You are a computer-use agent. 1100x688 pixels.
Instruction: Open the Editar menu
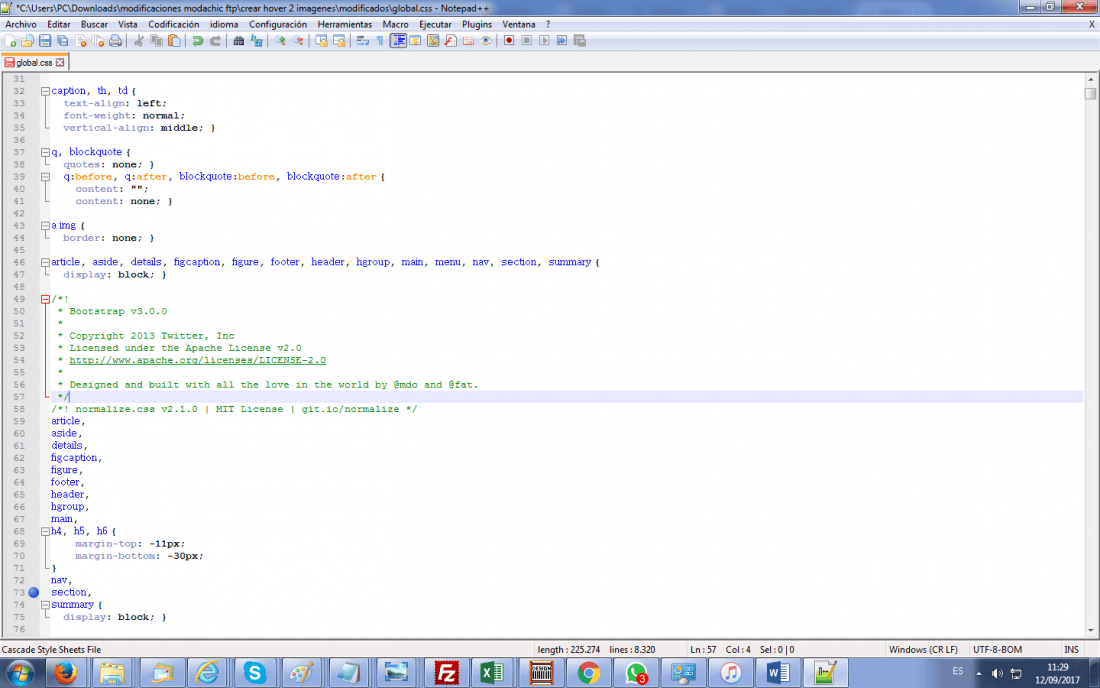pyautogui.click(x=59, y=24)
